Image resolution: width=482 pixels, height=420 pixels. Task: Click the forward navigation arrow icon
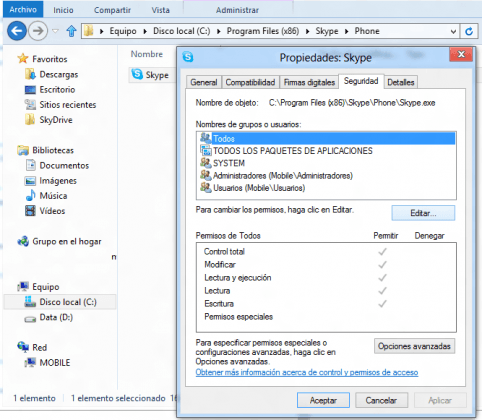38,31
